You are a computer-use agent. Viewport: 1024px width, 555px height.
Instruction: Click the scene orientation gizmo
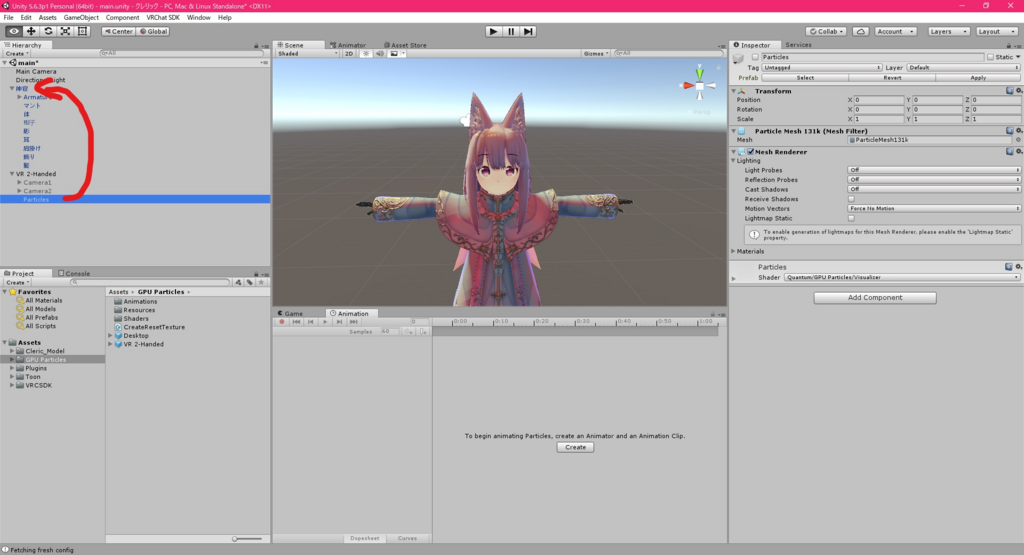pyautogui.click(x=699, y=86)
